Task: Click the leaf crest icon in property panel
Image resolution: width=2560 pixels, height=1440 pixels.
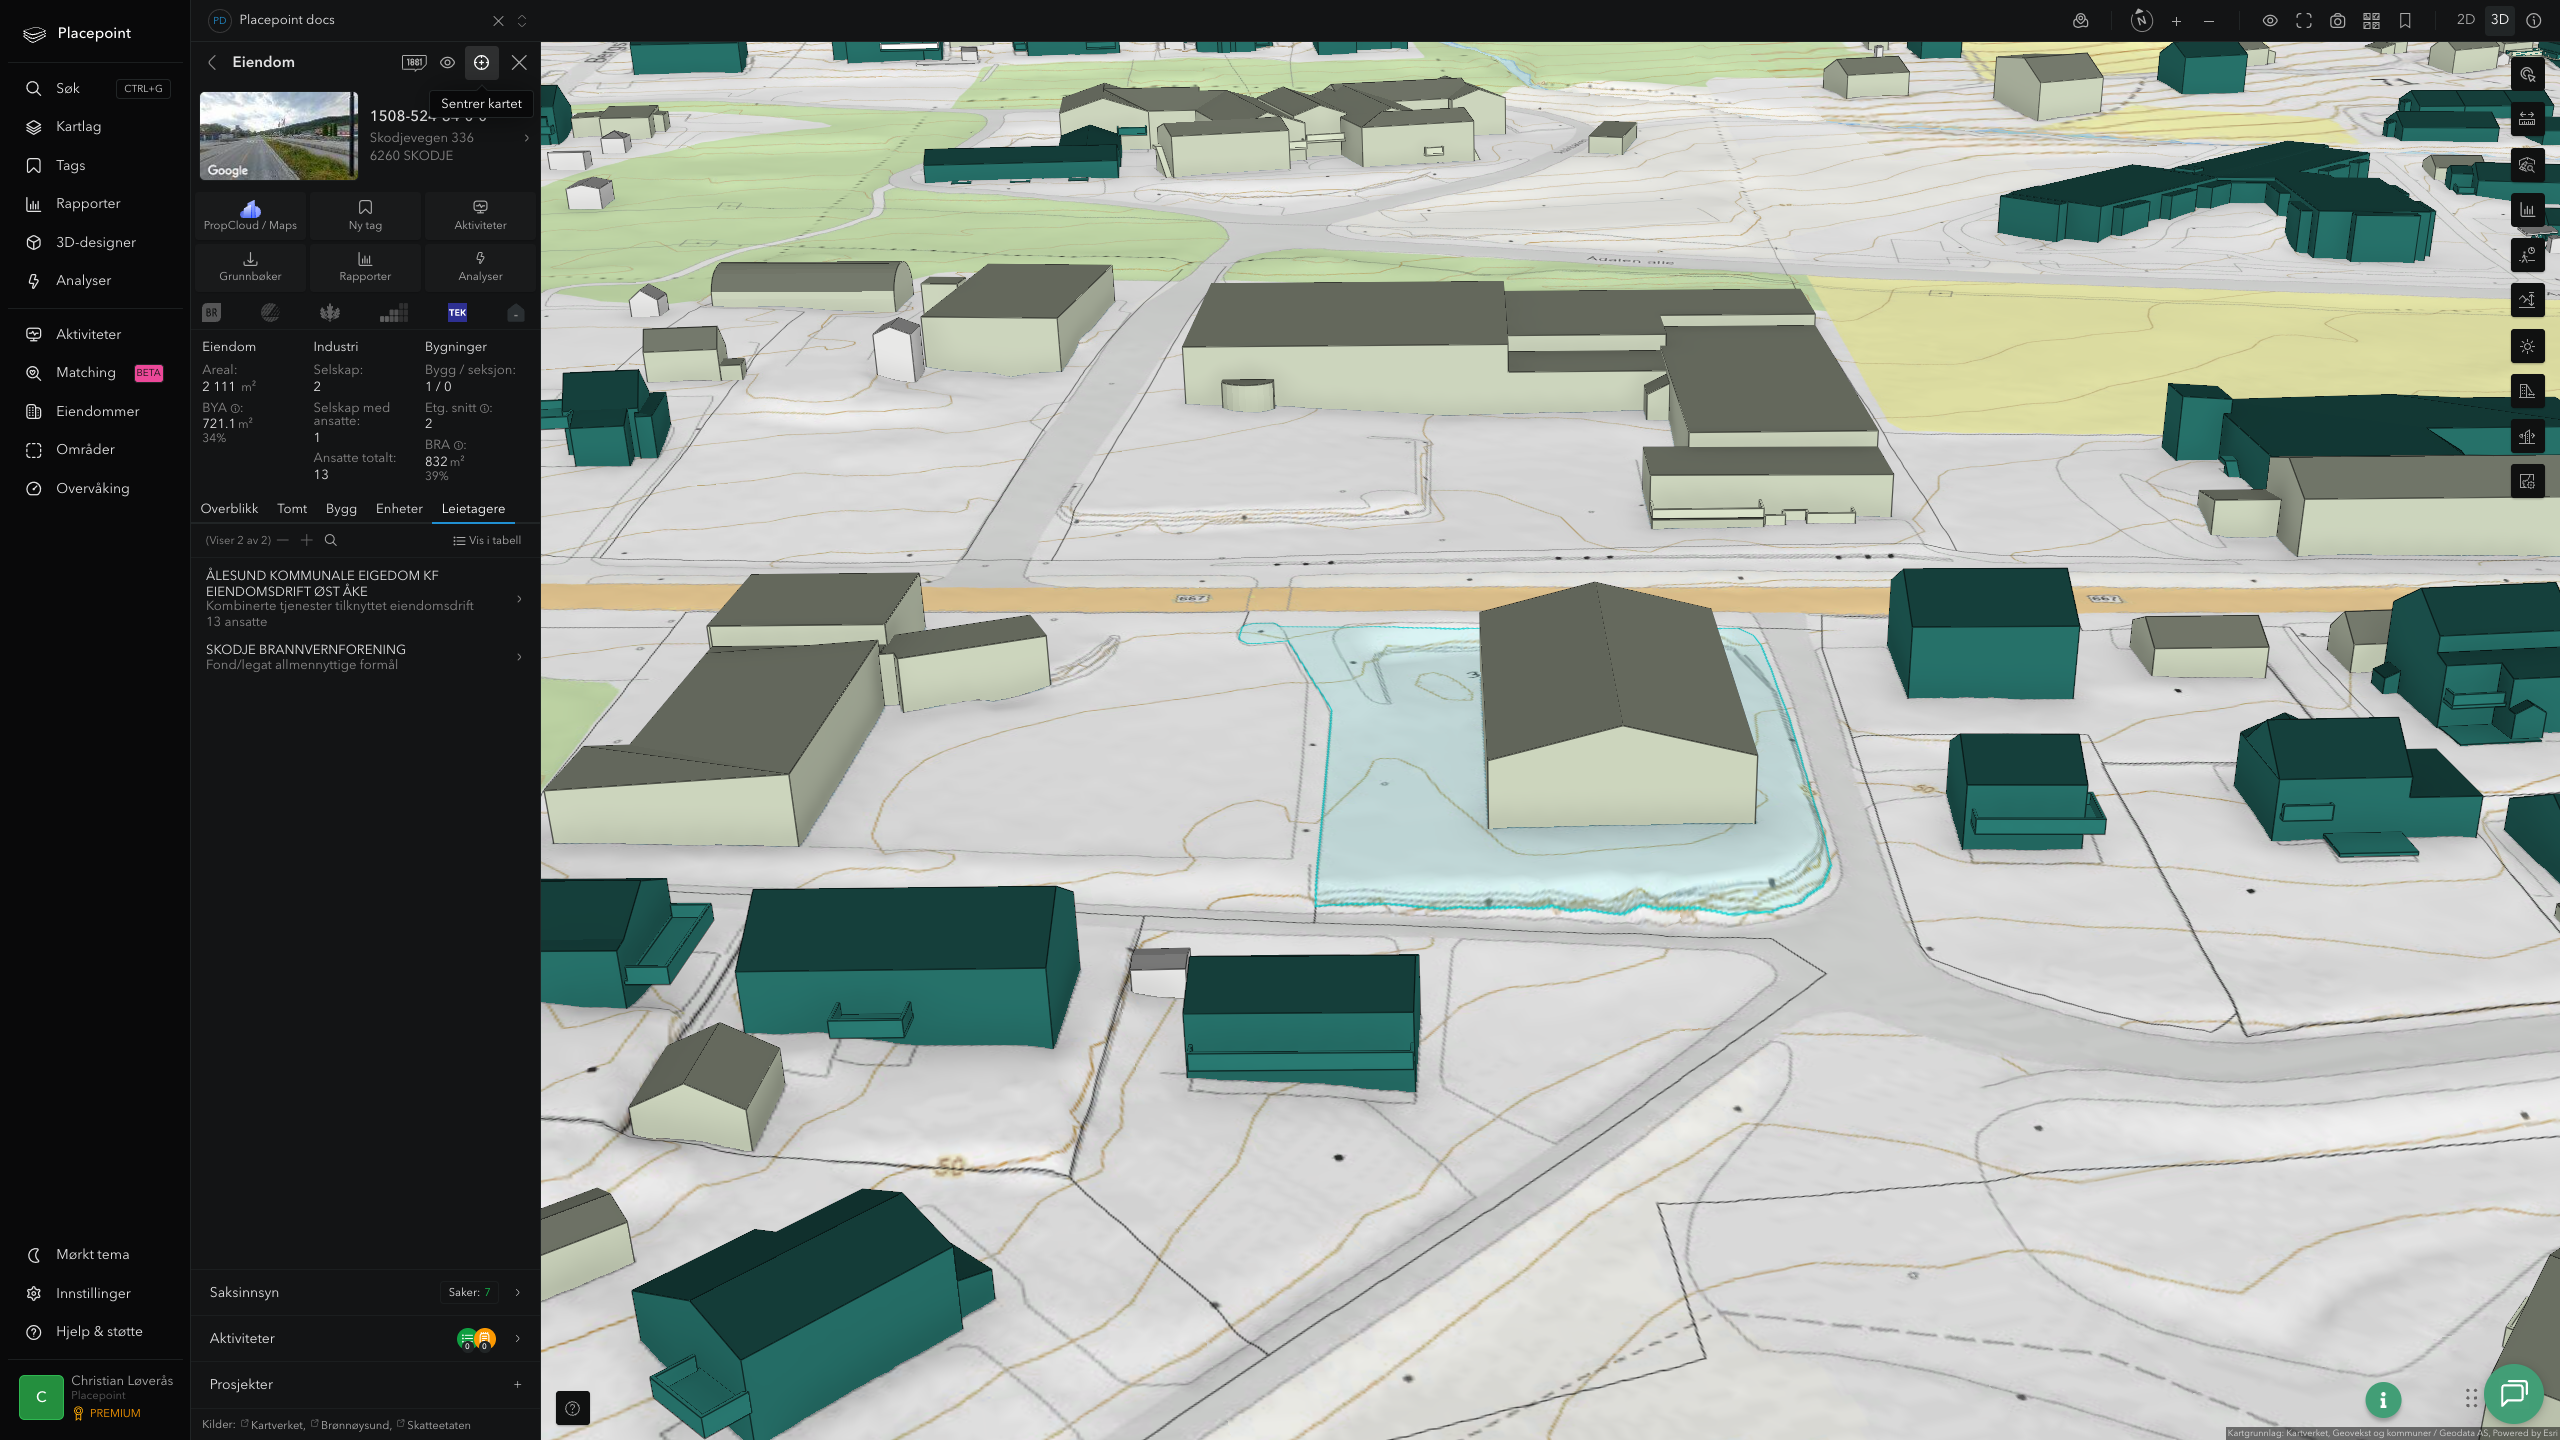Action: point(330,312)
